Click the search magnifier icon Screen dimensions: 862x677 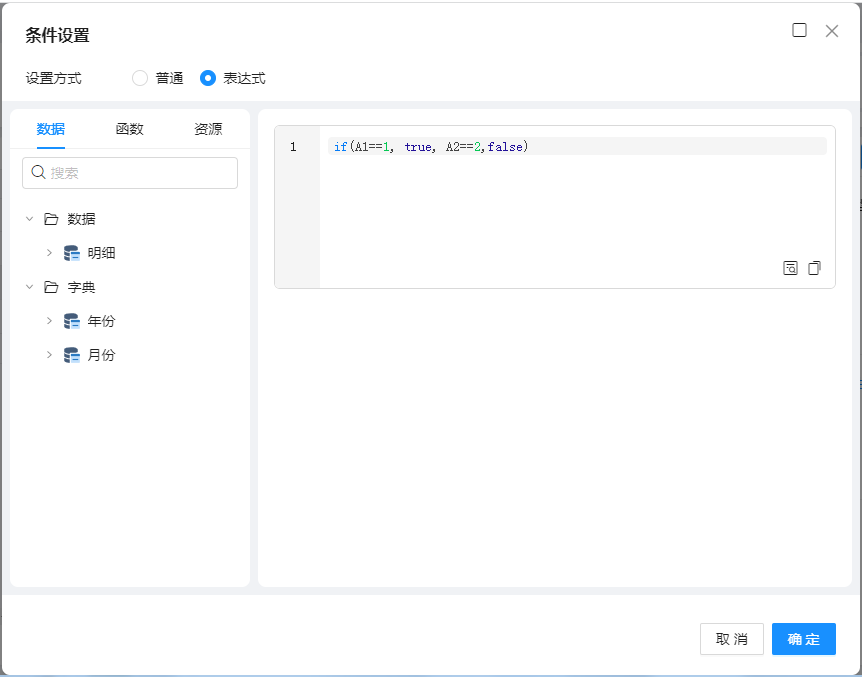[x=39, y=172]
